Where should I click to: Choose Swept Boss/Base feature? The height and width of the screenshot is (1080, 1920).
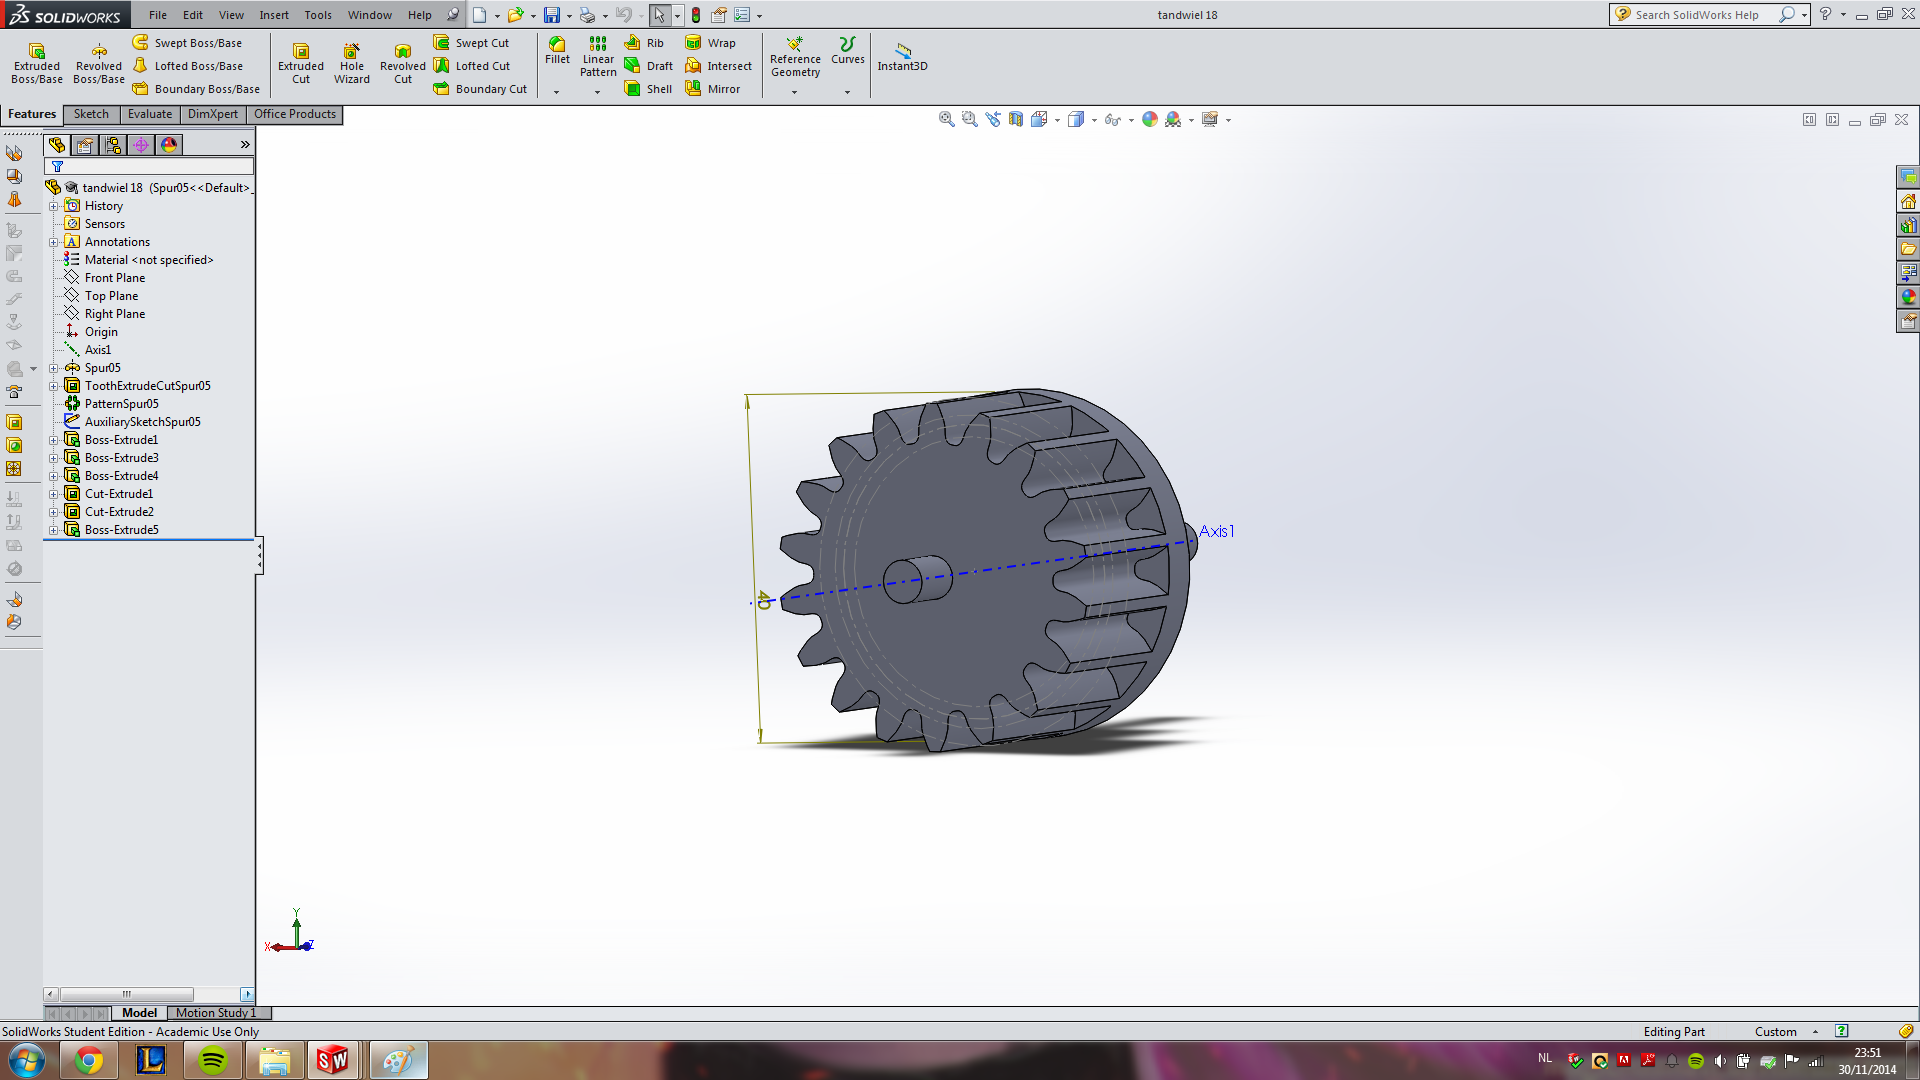click(x=187, y=43)
